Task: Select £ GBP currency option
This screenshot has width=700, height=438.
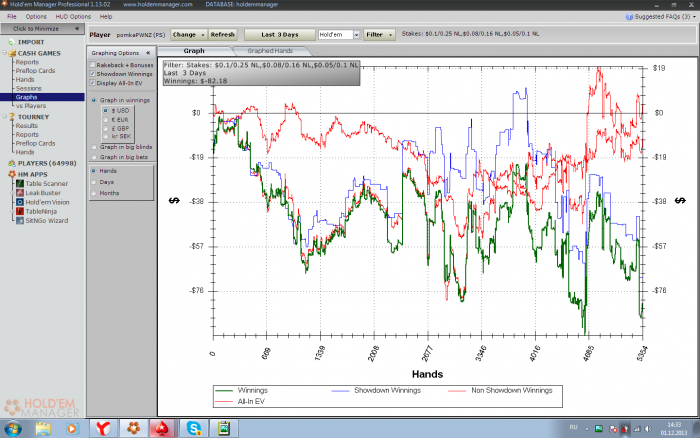Action: (105, 128)
